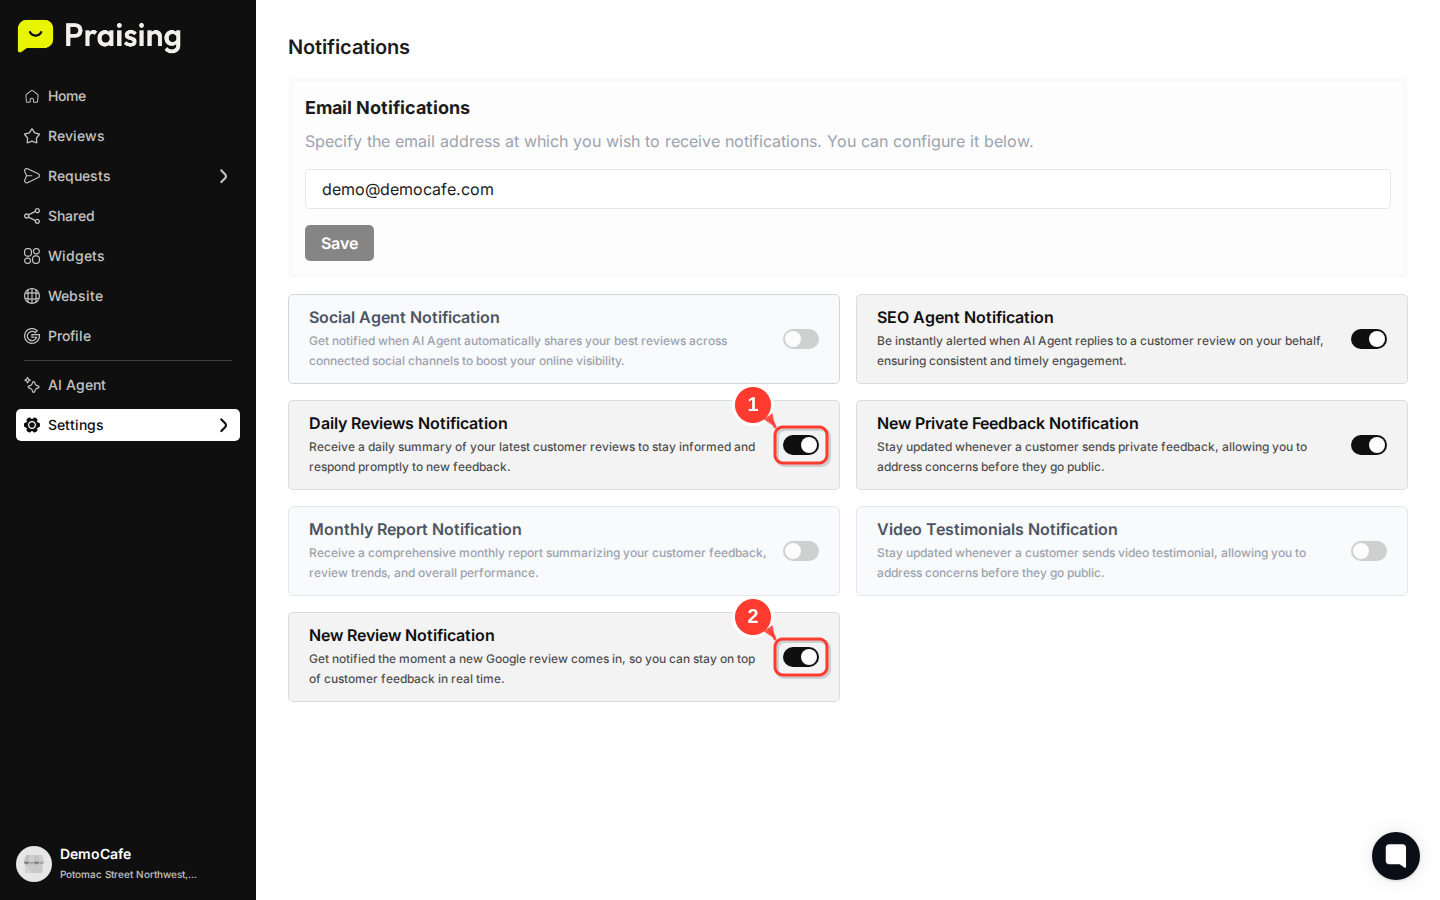This screenshot has width=1440, height=900.
Task: Click the notification email address field
Action: pyautogui.click(x=847, y=189)
